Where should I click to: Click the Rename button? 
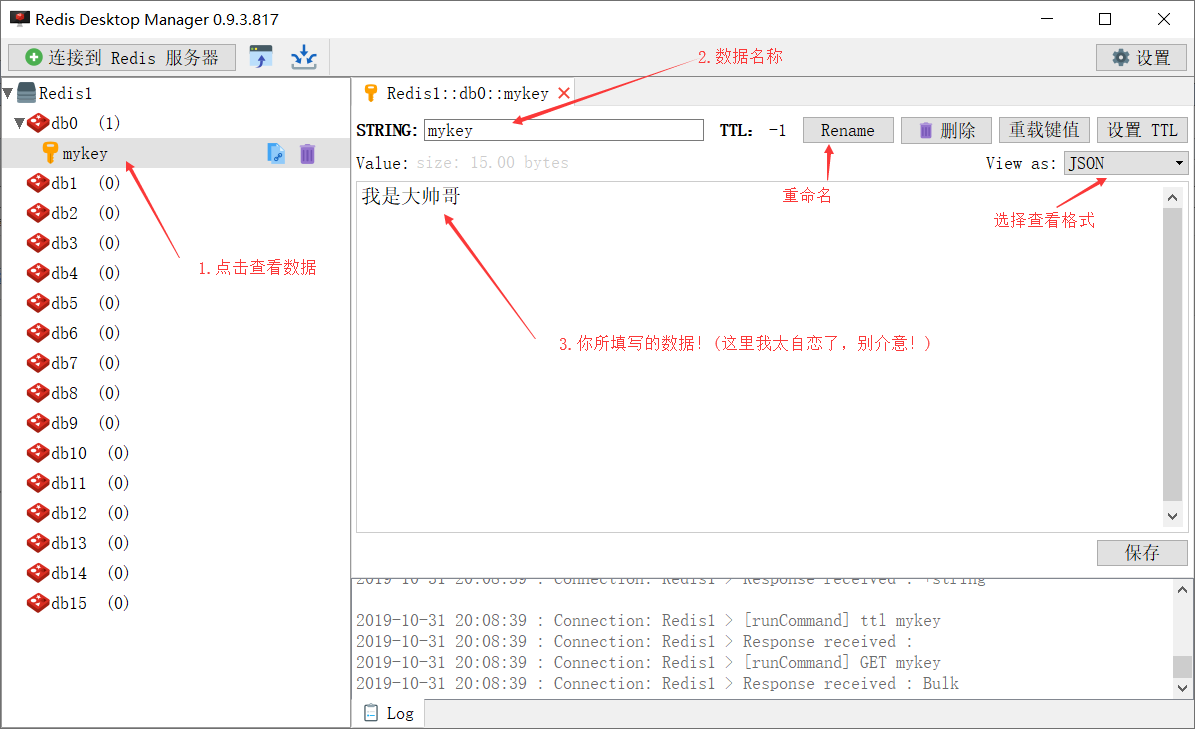[x=847, y=130]
